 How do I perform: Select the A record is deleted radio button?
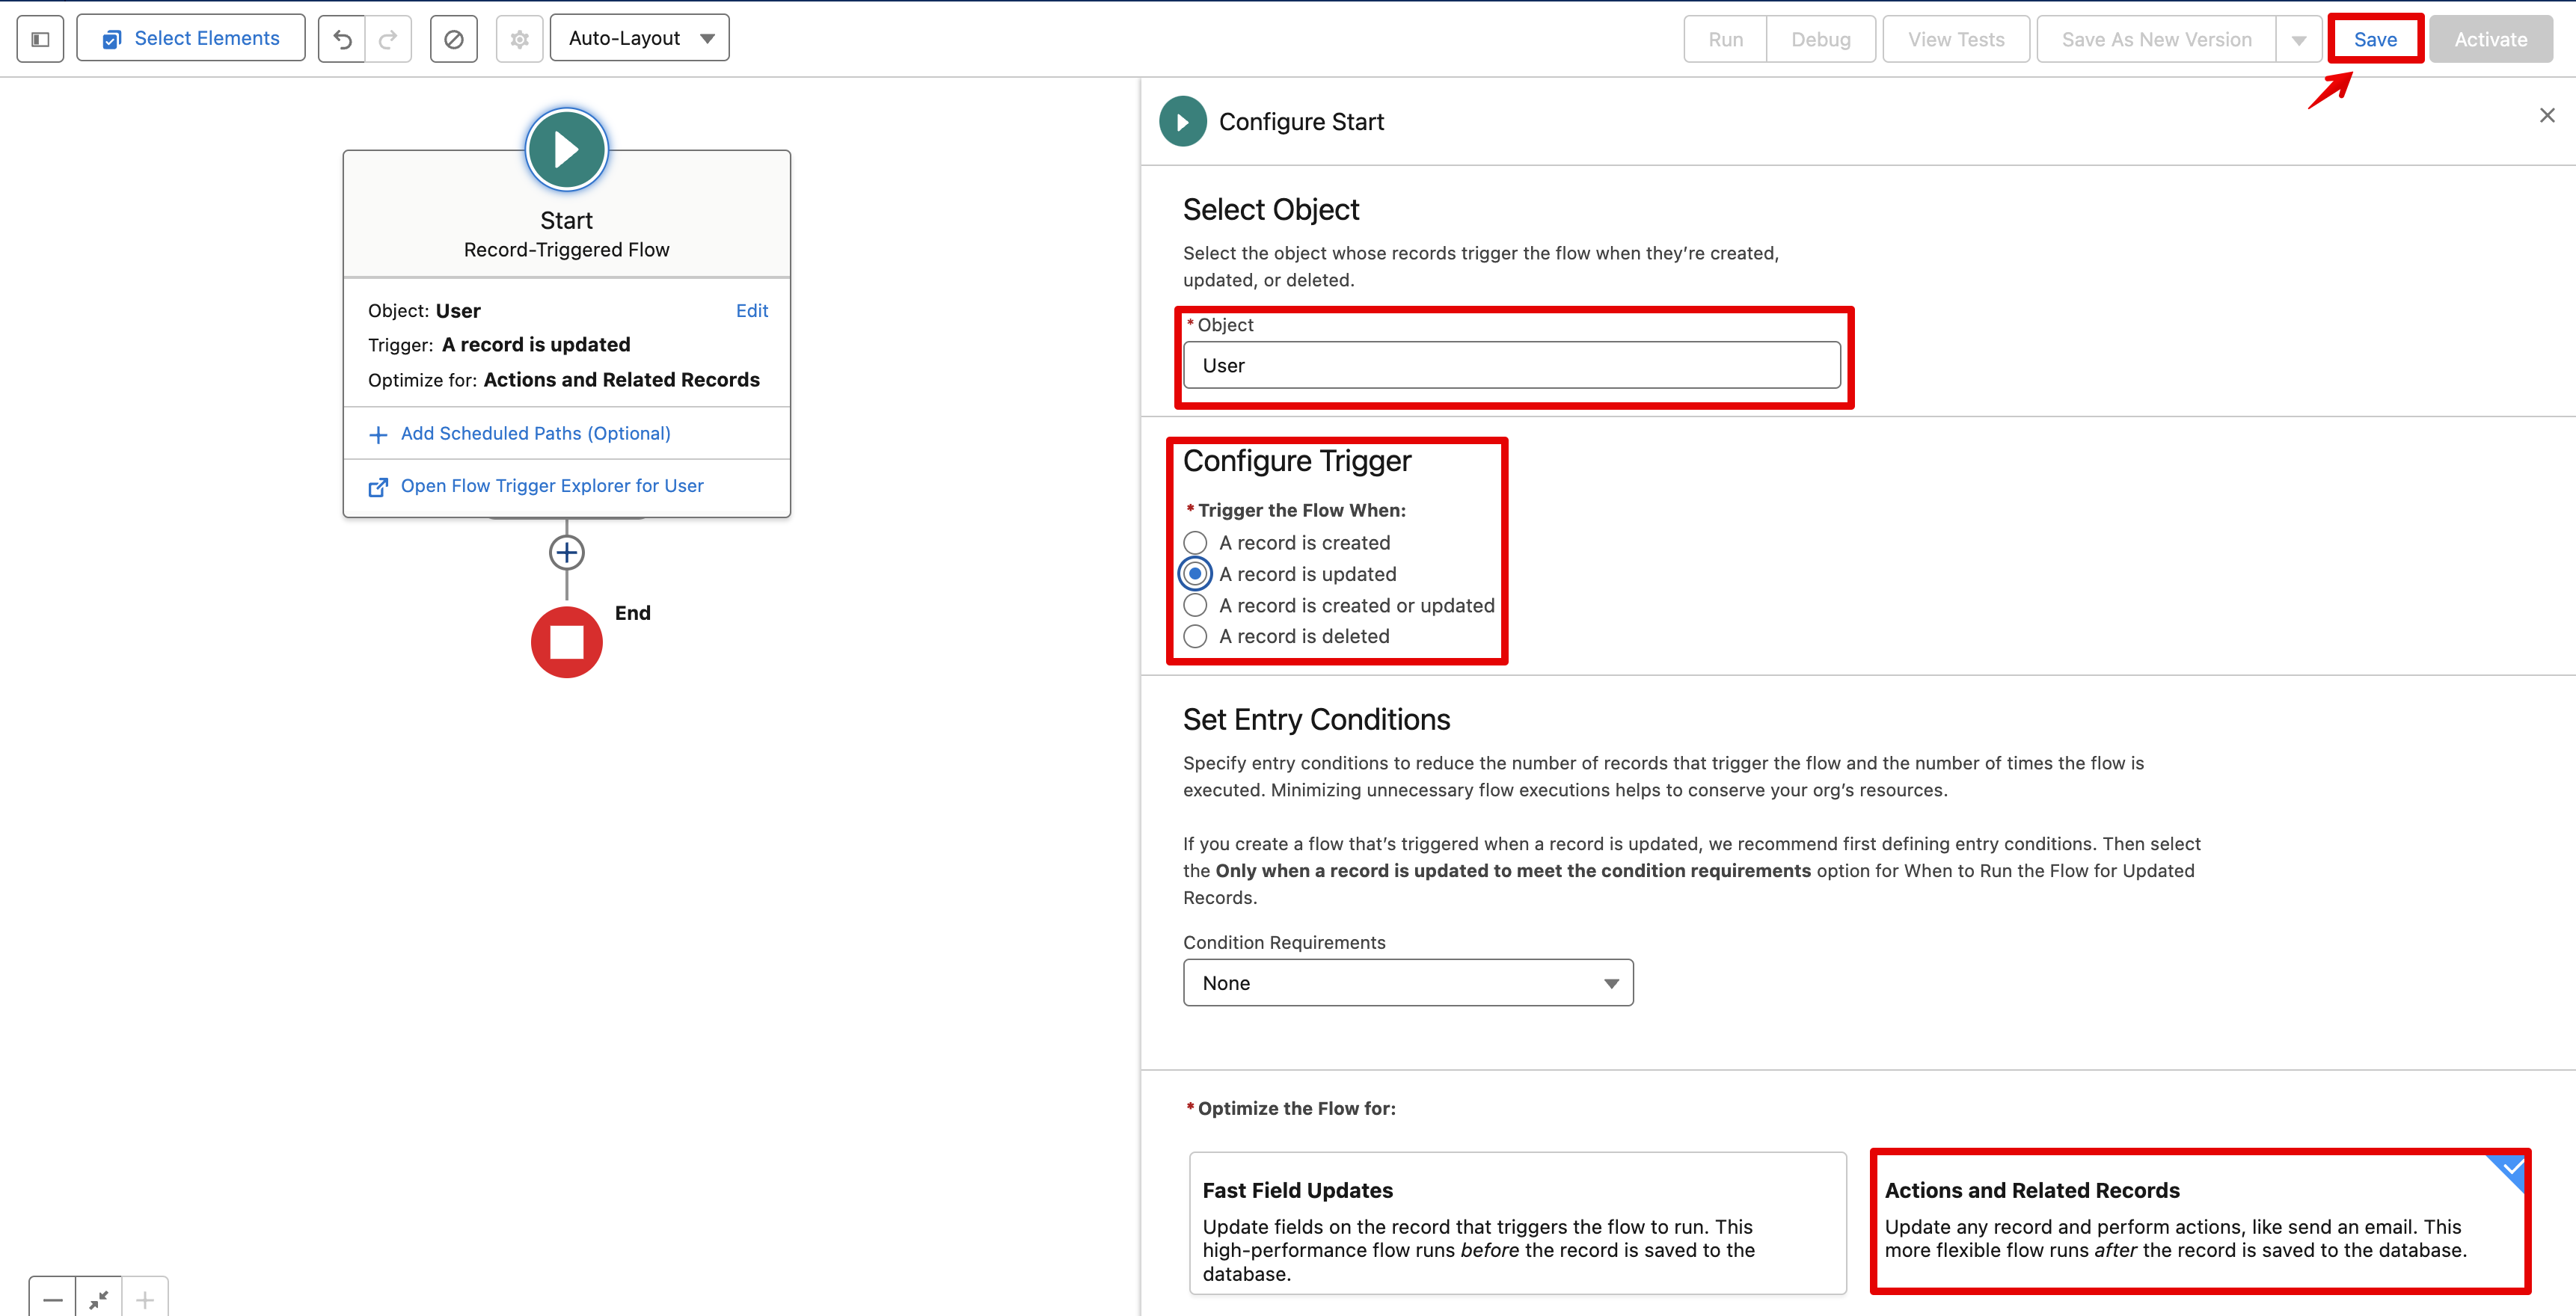pos(1197,636)
